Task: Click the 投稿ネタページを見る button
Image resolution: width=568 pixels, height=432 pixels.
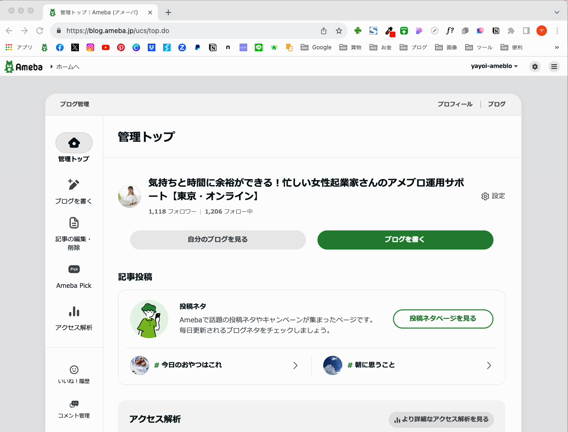Action: pyautogui.click(x=443, y=319)
